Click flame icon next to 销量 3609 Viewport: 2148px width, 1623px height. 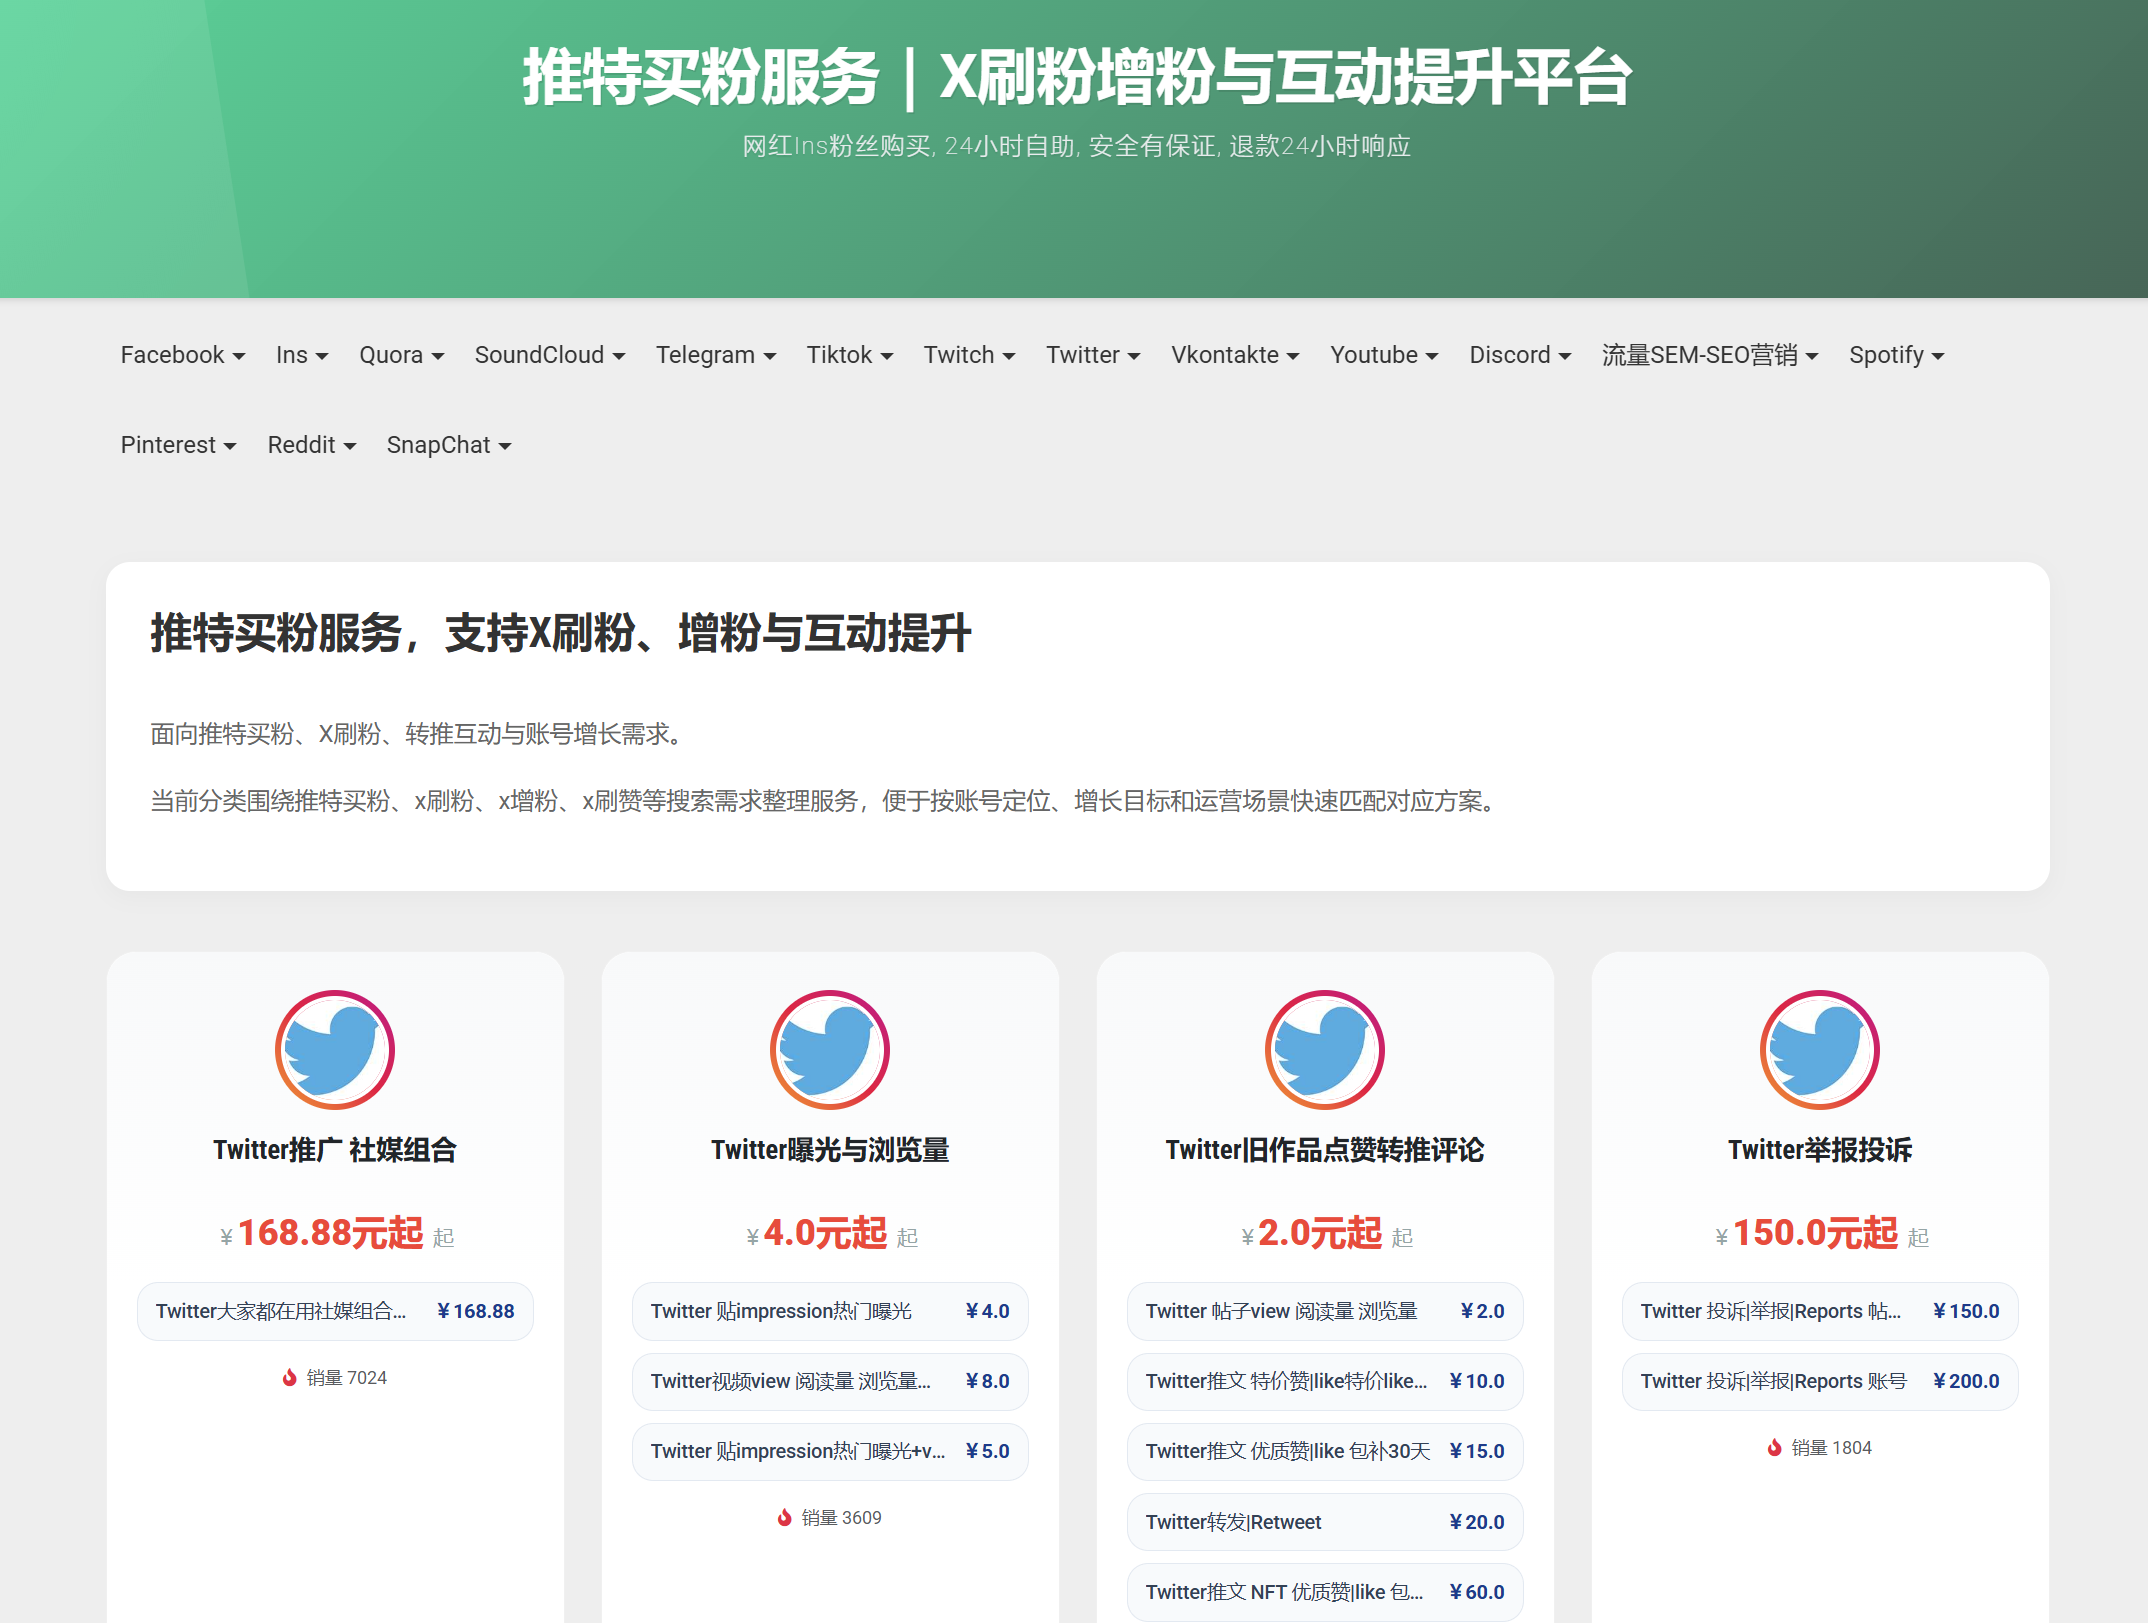click(x=784, y=1518)
